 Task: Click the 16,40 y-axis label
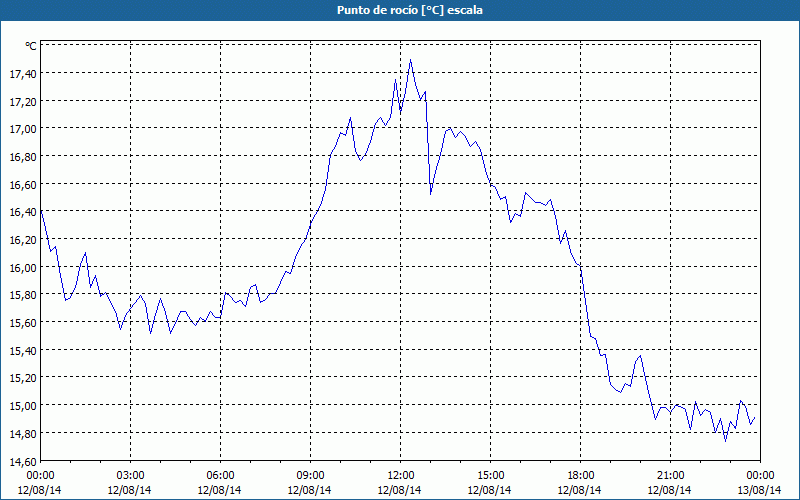[23, 212]
